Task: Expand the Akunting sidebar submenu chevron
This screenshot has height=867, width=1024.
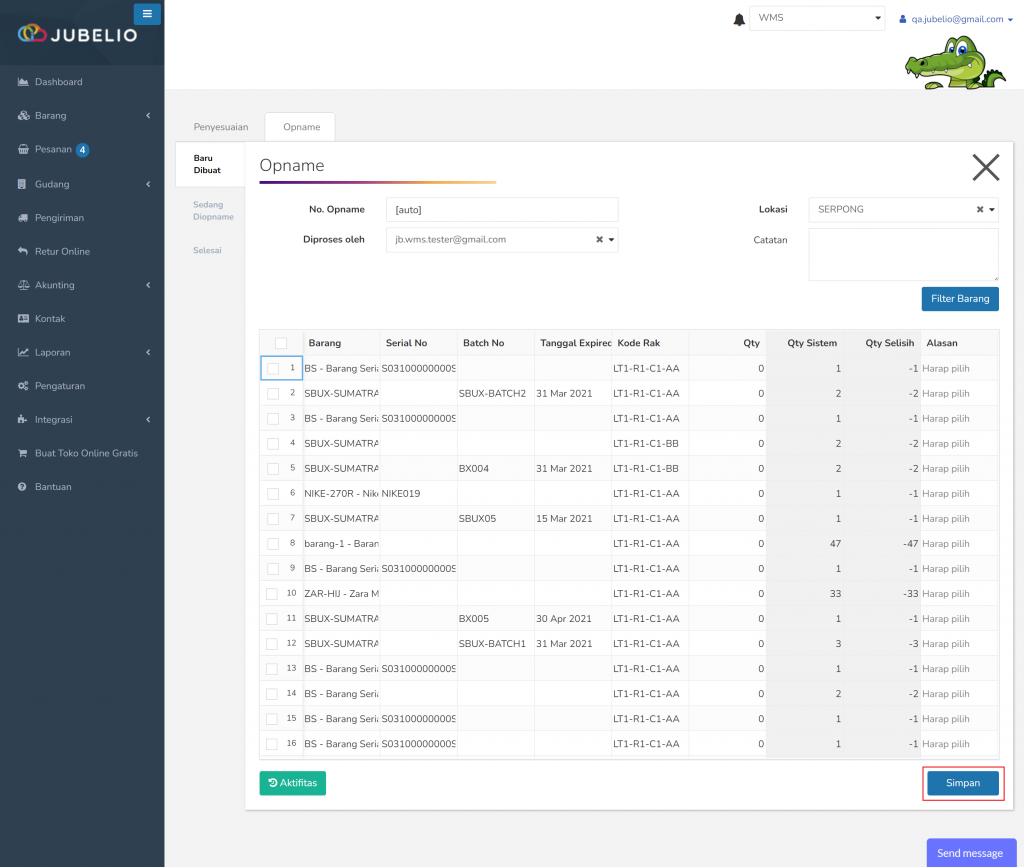Action: click(x=148, y=285)
